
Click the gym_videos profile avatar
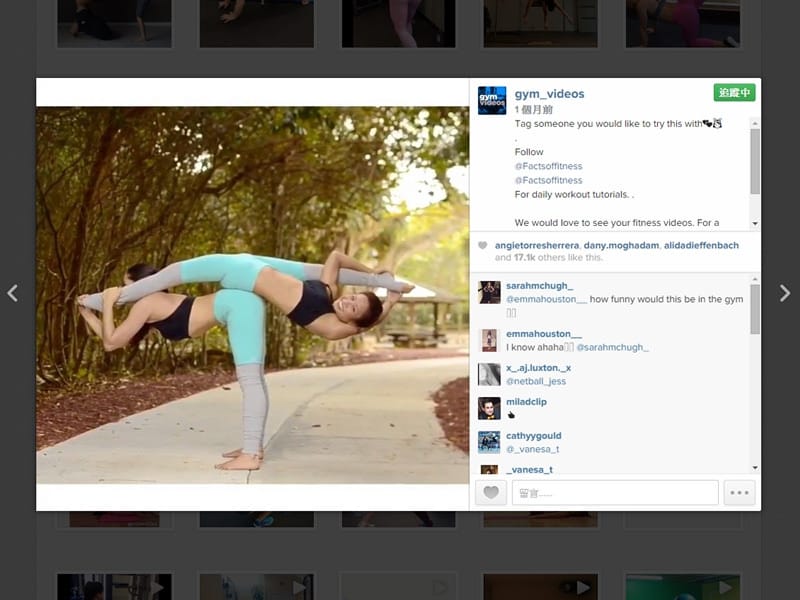(491, 100)
